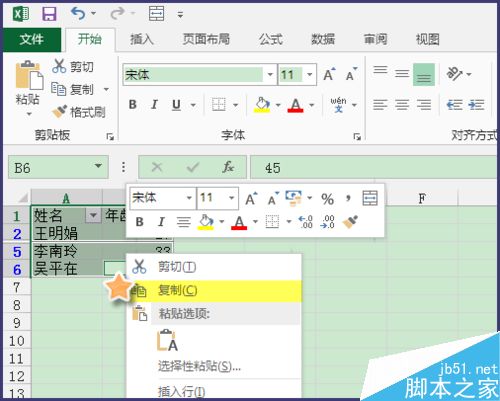The height and width of the screenshot is (401, 500).
Task: Switch to the 插入 ribbon tab
Action: click(142, 39)
